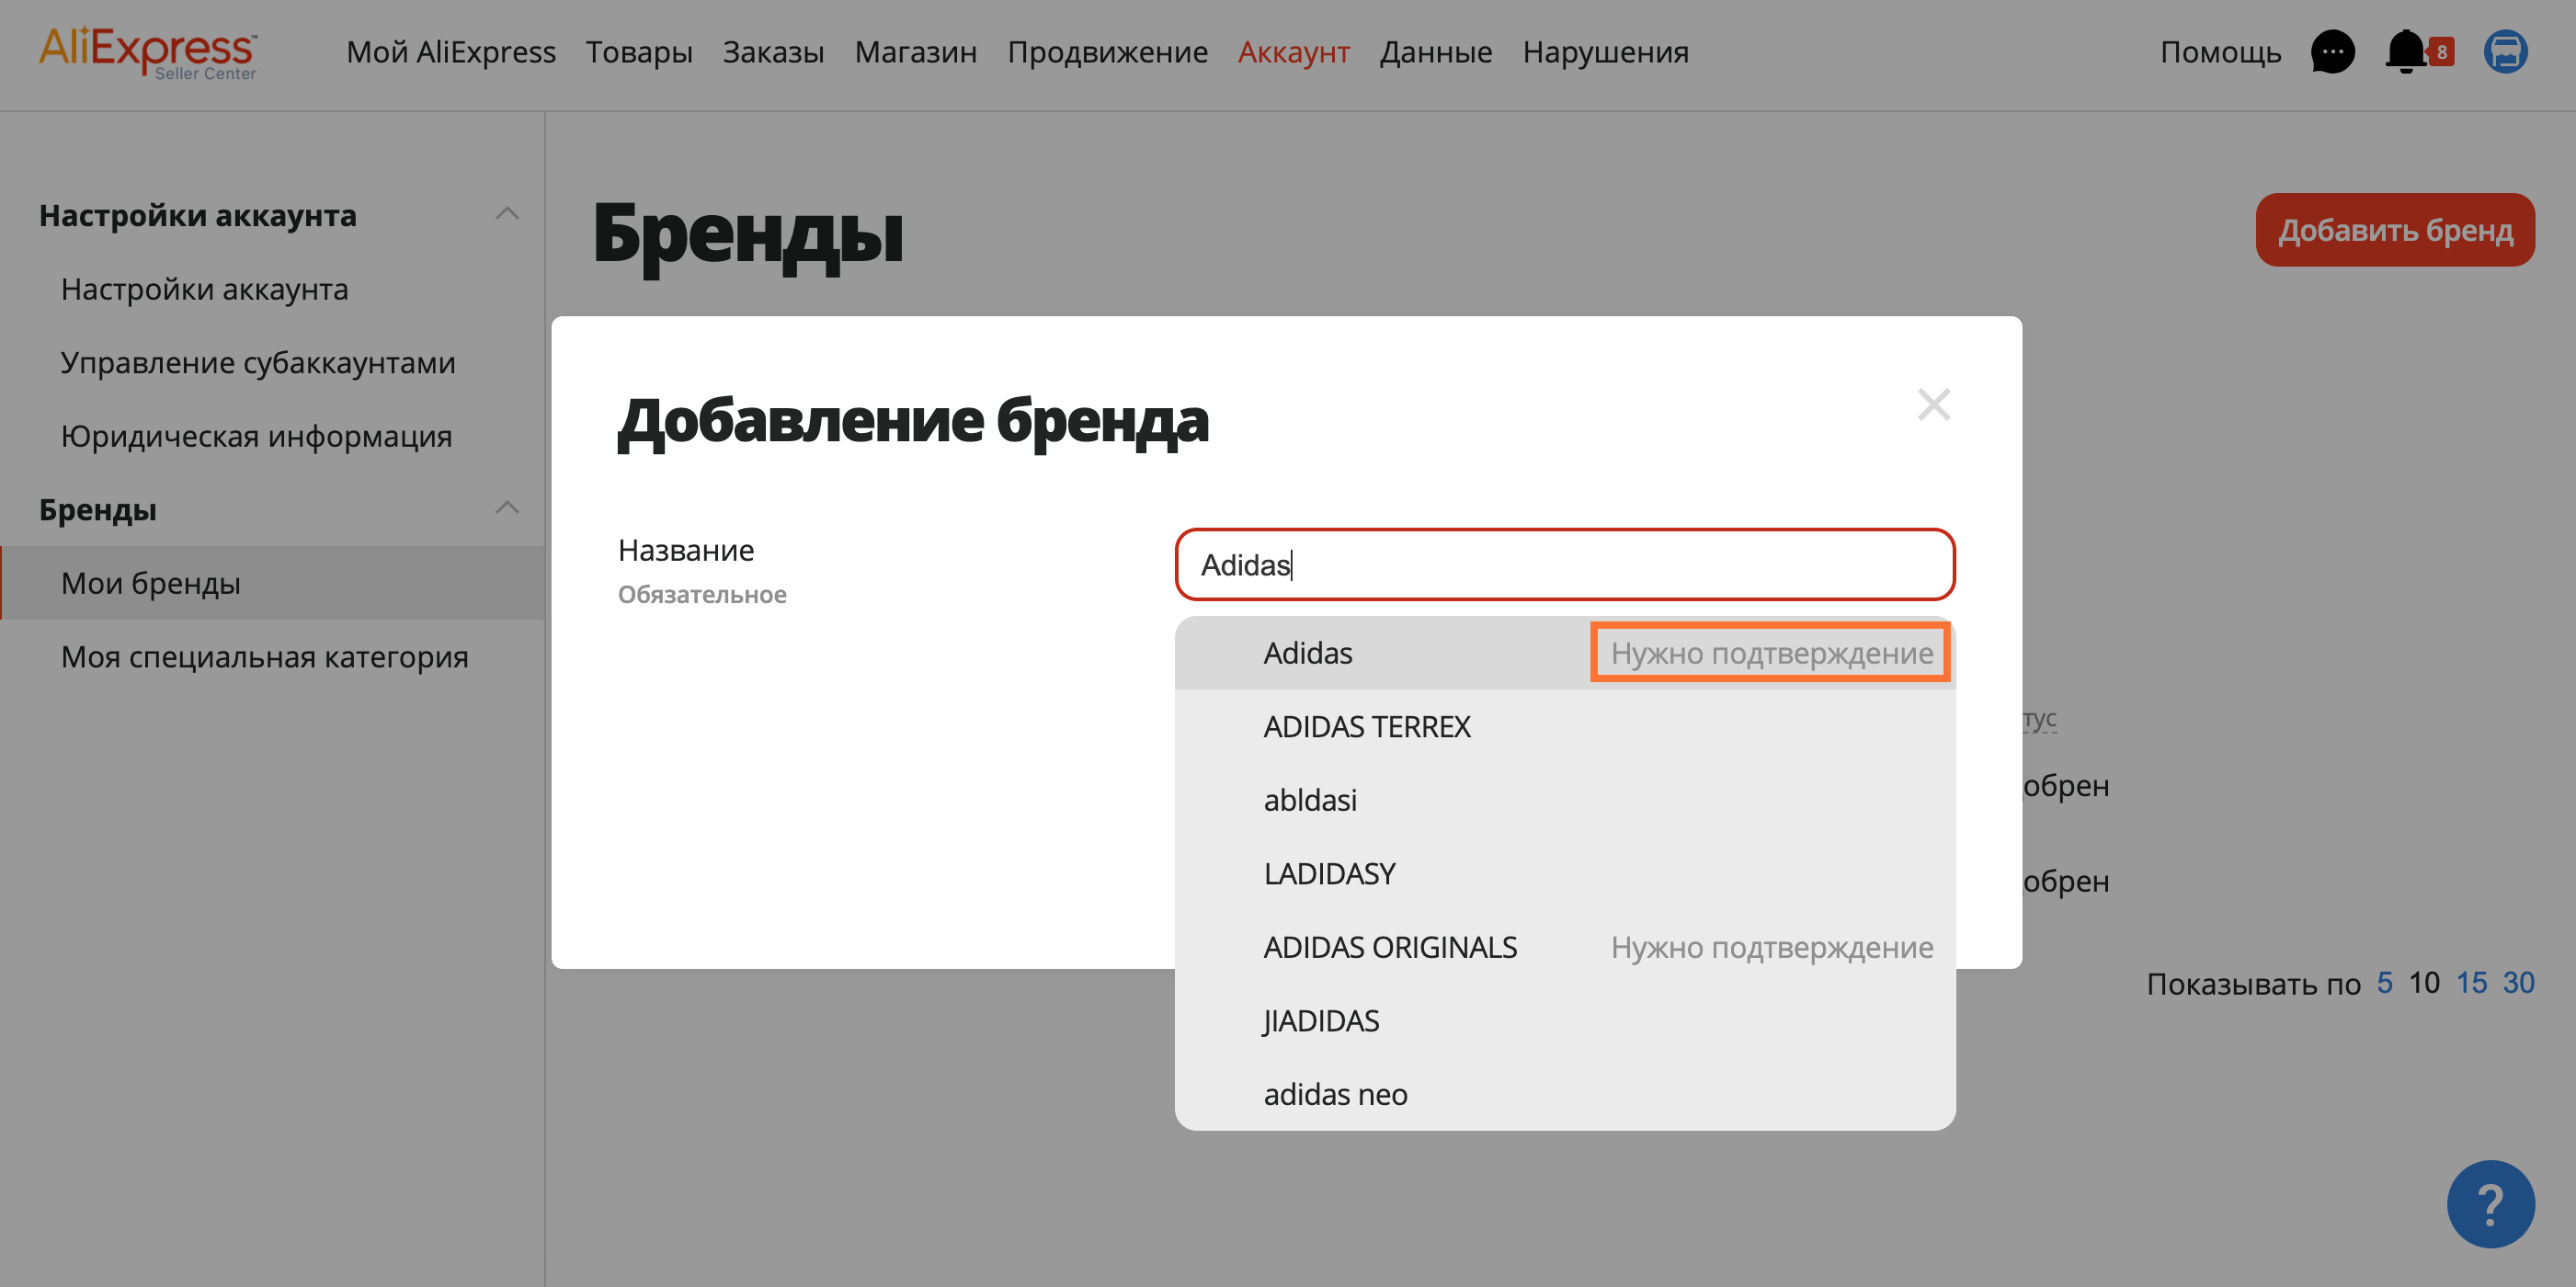Open the Товары menu
The width and height of the screenshot is (2576, 1287).
(x=638, y=52)
